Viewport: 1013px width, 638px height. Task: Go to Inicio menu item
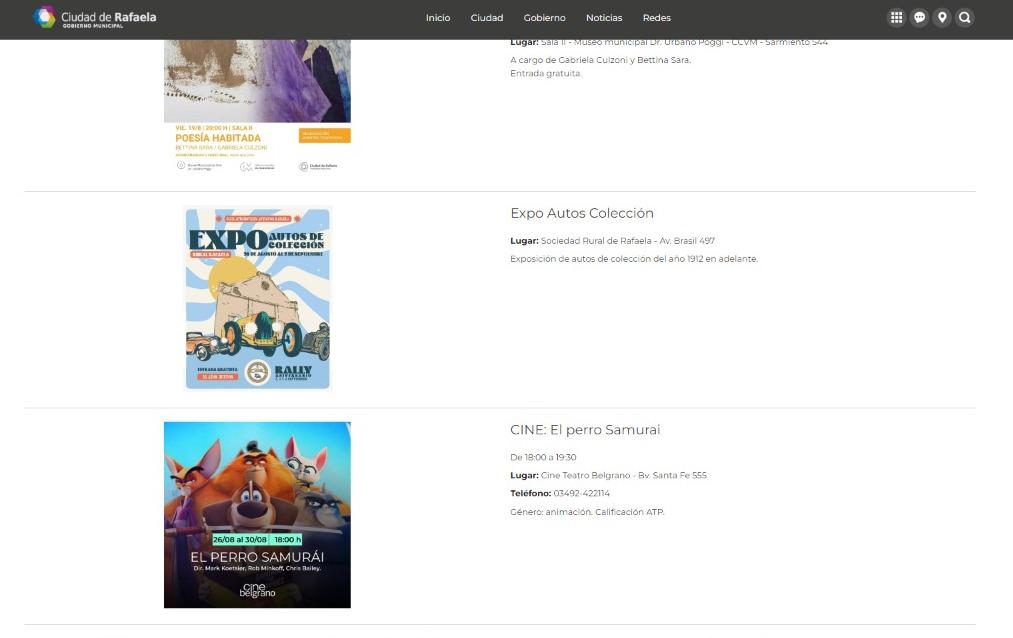437,18
